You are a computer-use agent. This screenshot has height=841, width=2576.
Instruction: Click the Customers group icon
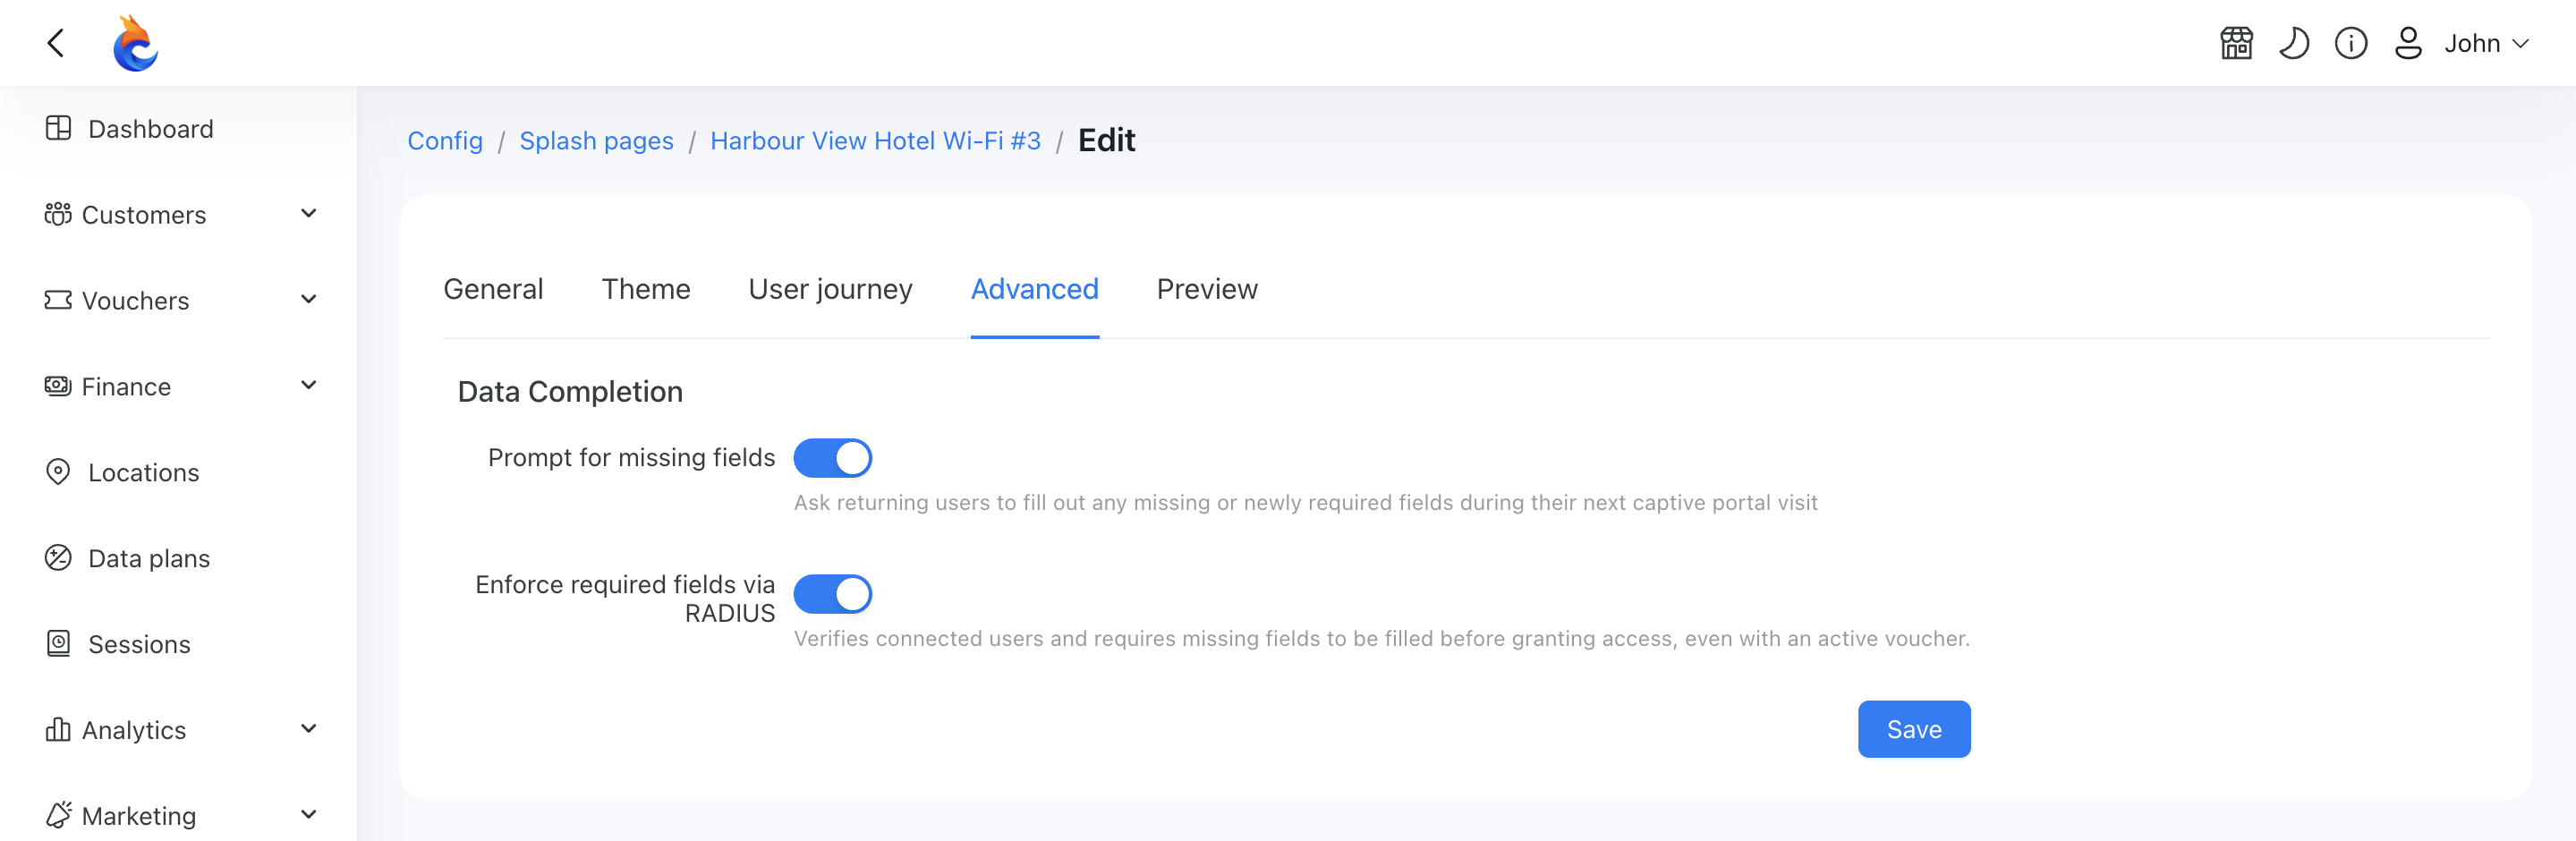(x=58, y=214)
